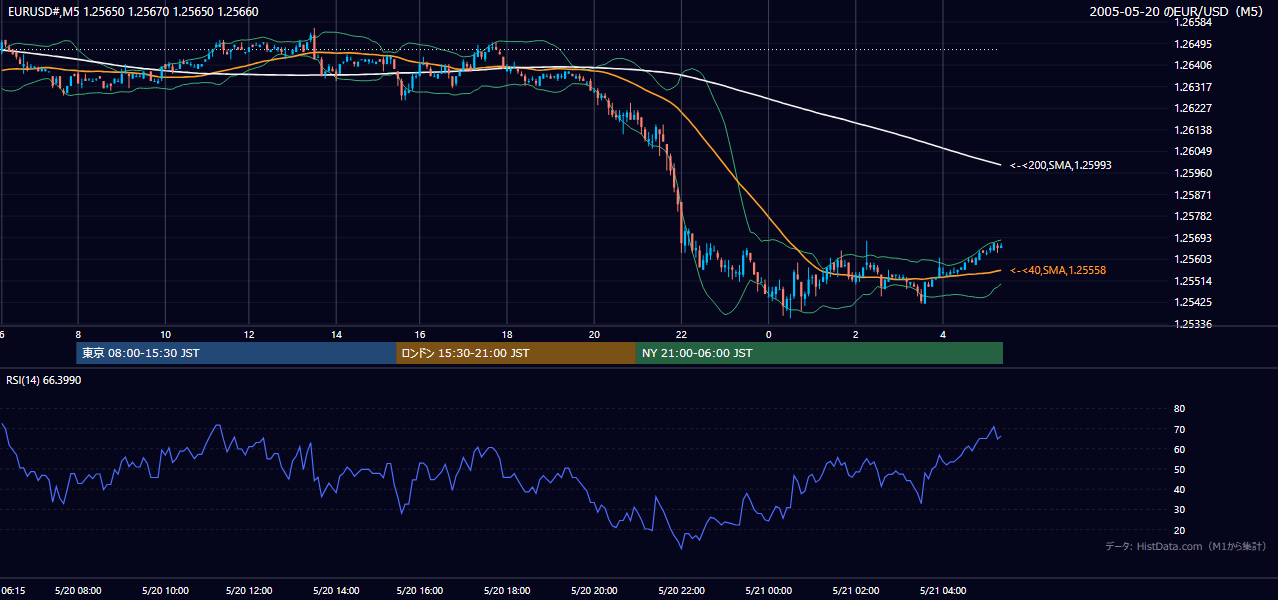The height and width of the screenshot is (600, 1278).
Task: Click hour tick 8 under price chart
Action: click(x=78, y=334)
